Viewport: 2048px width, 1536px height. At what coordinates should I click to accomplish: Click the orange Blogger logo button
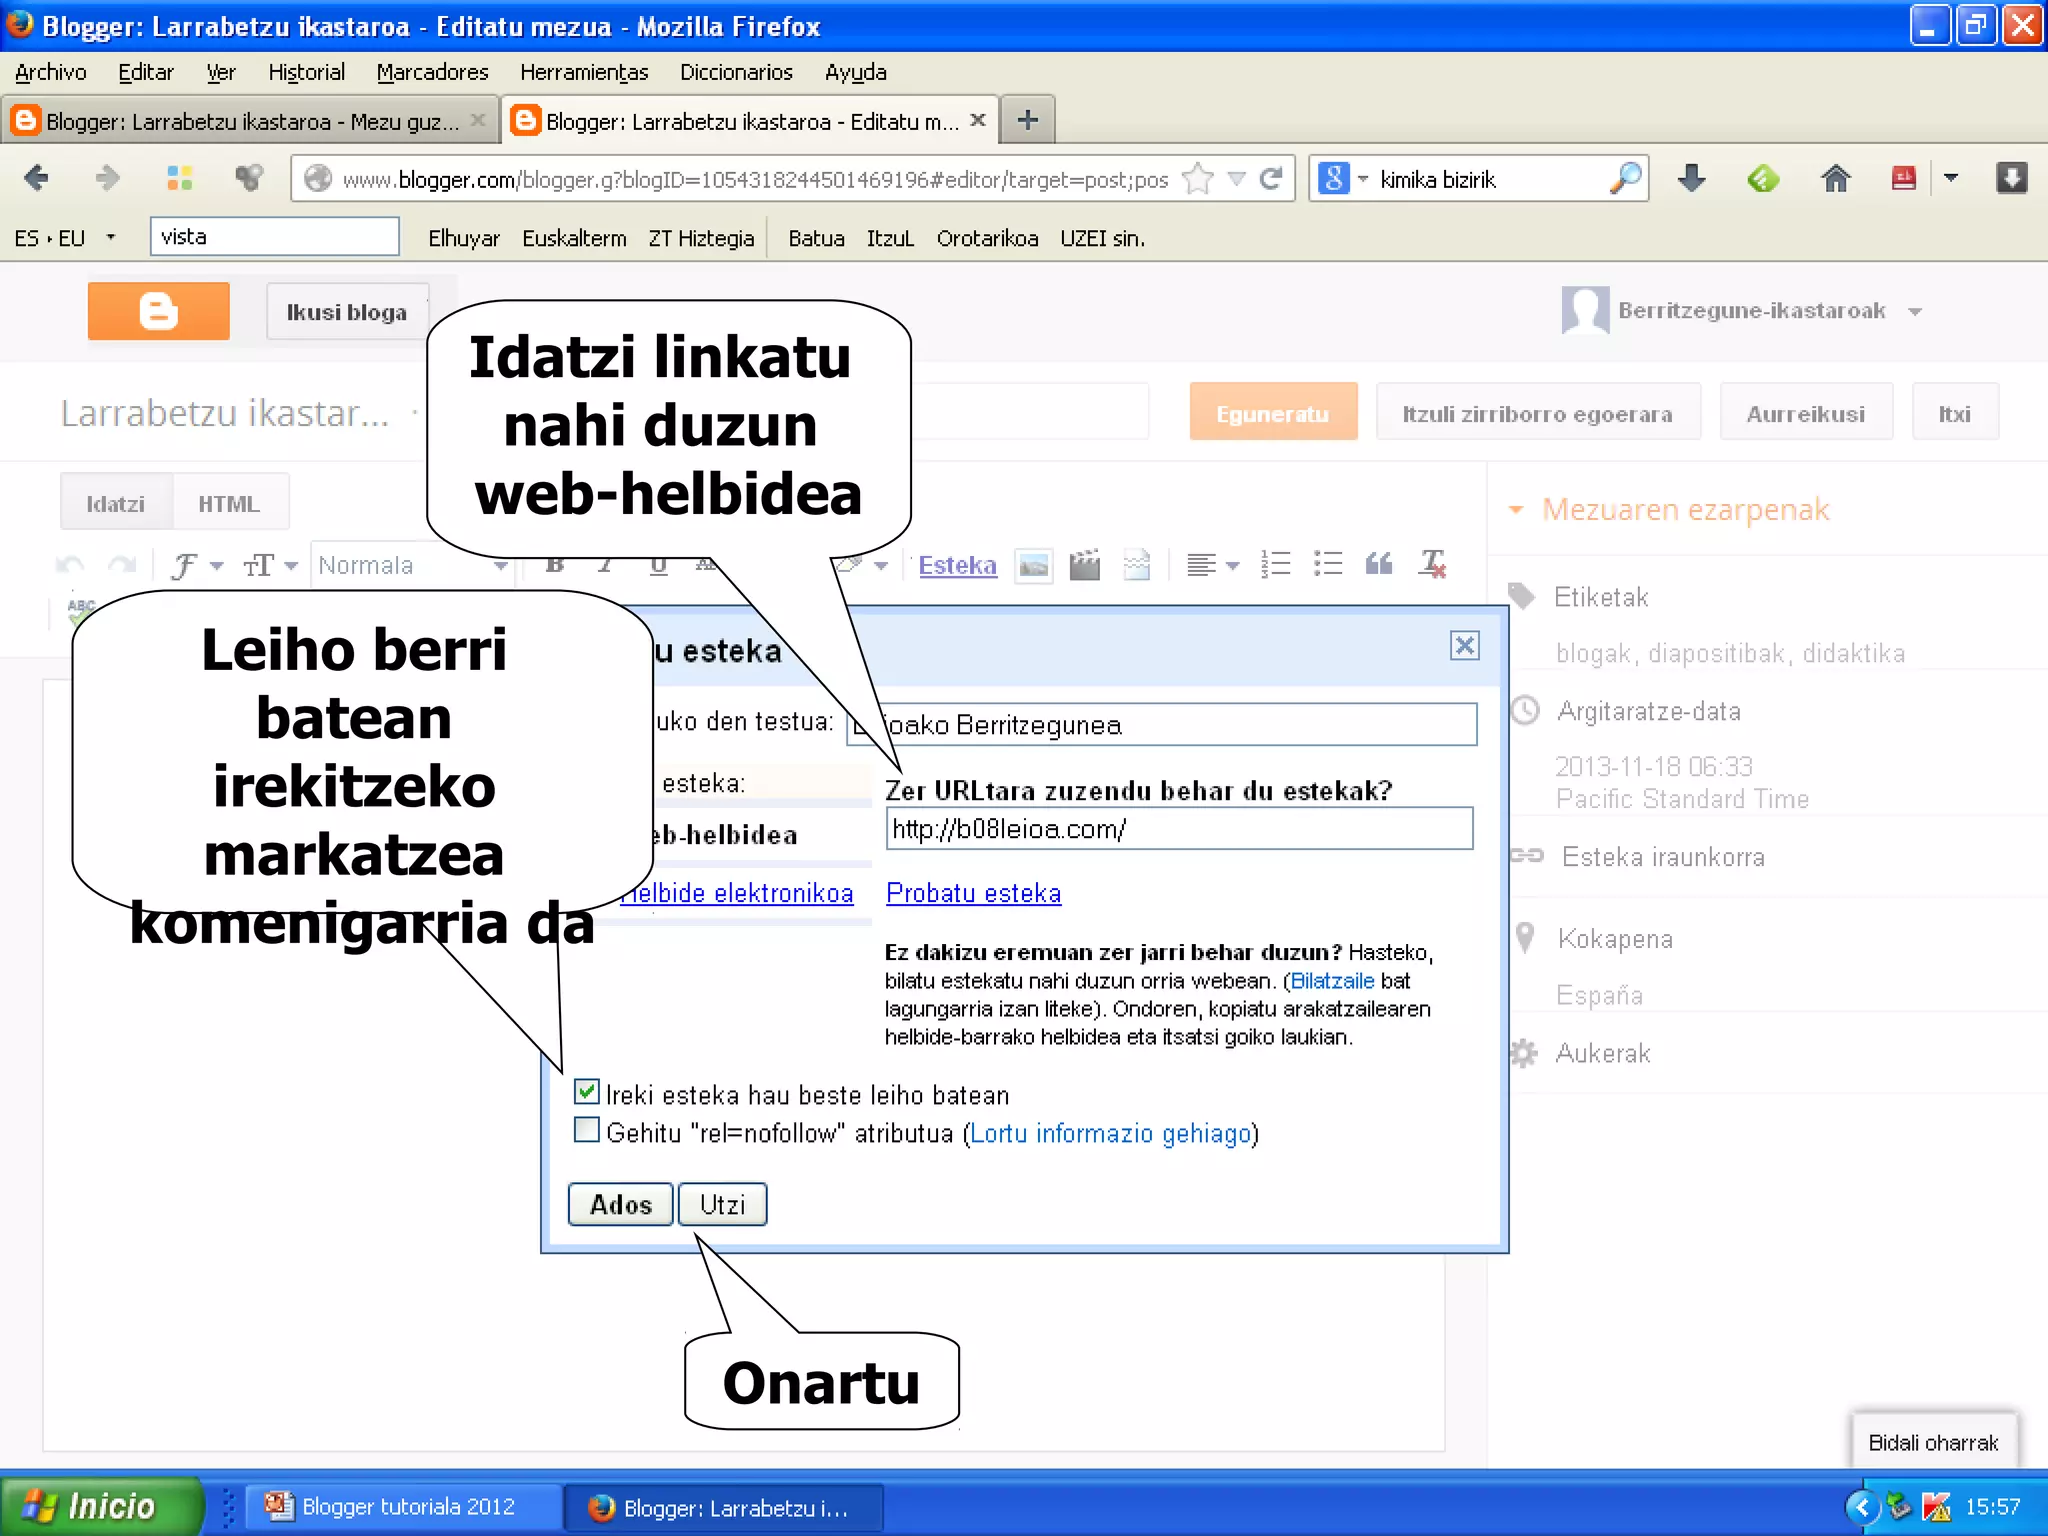(x=158, y=311)
